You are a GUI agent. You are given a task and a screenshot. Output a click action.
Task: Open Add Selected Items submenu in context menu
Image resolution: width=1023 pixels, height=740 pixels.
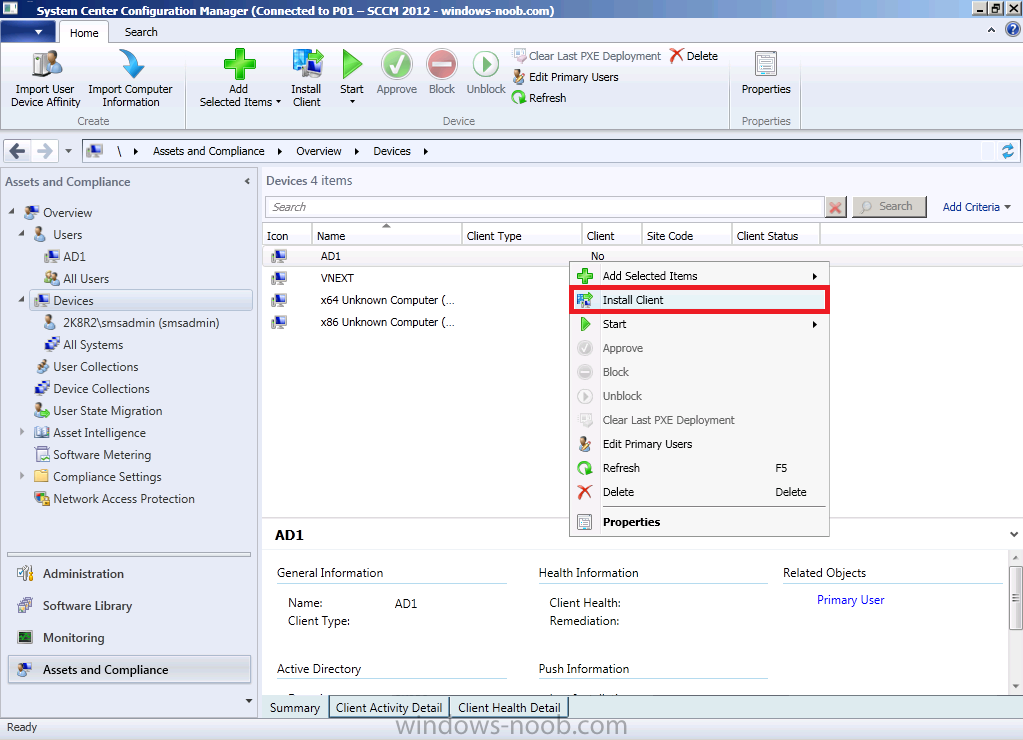click(699, 276)
